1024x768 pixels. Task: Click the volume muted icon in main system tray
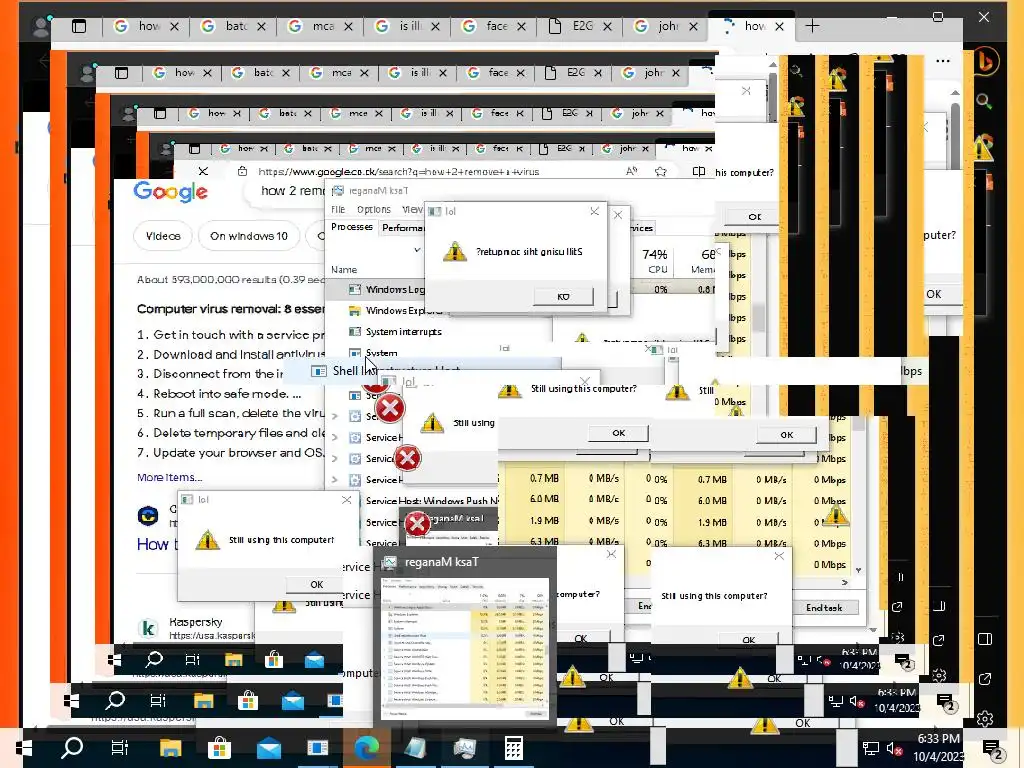tap(894, 749)
